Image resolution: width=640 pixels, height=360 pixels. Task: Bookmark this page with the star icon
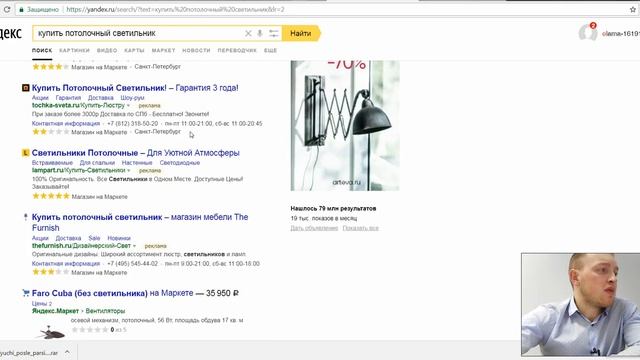tap(632, 9)
